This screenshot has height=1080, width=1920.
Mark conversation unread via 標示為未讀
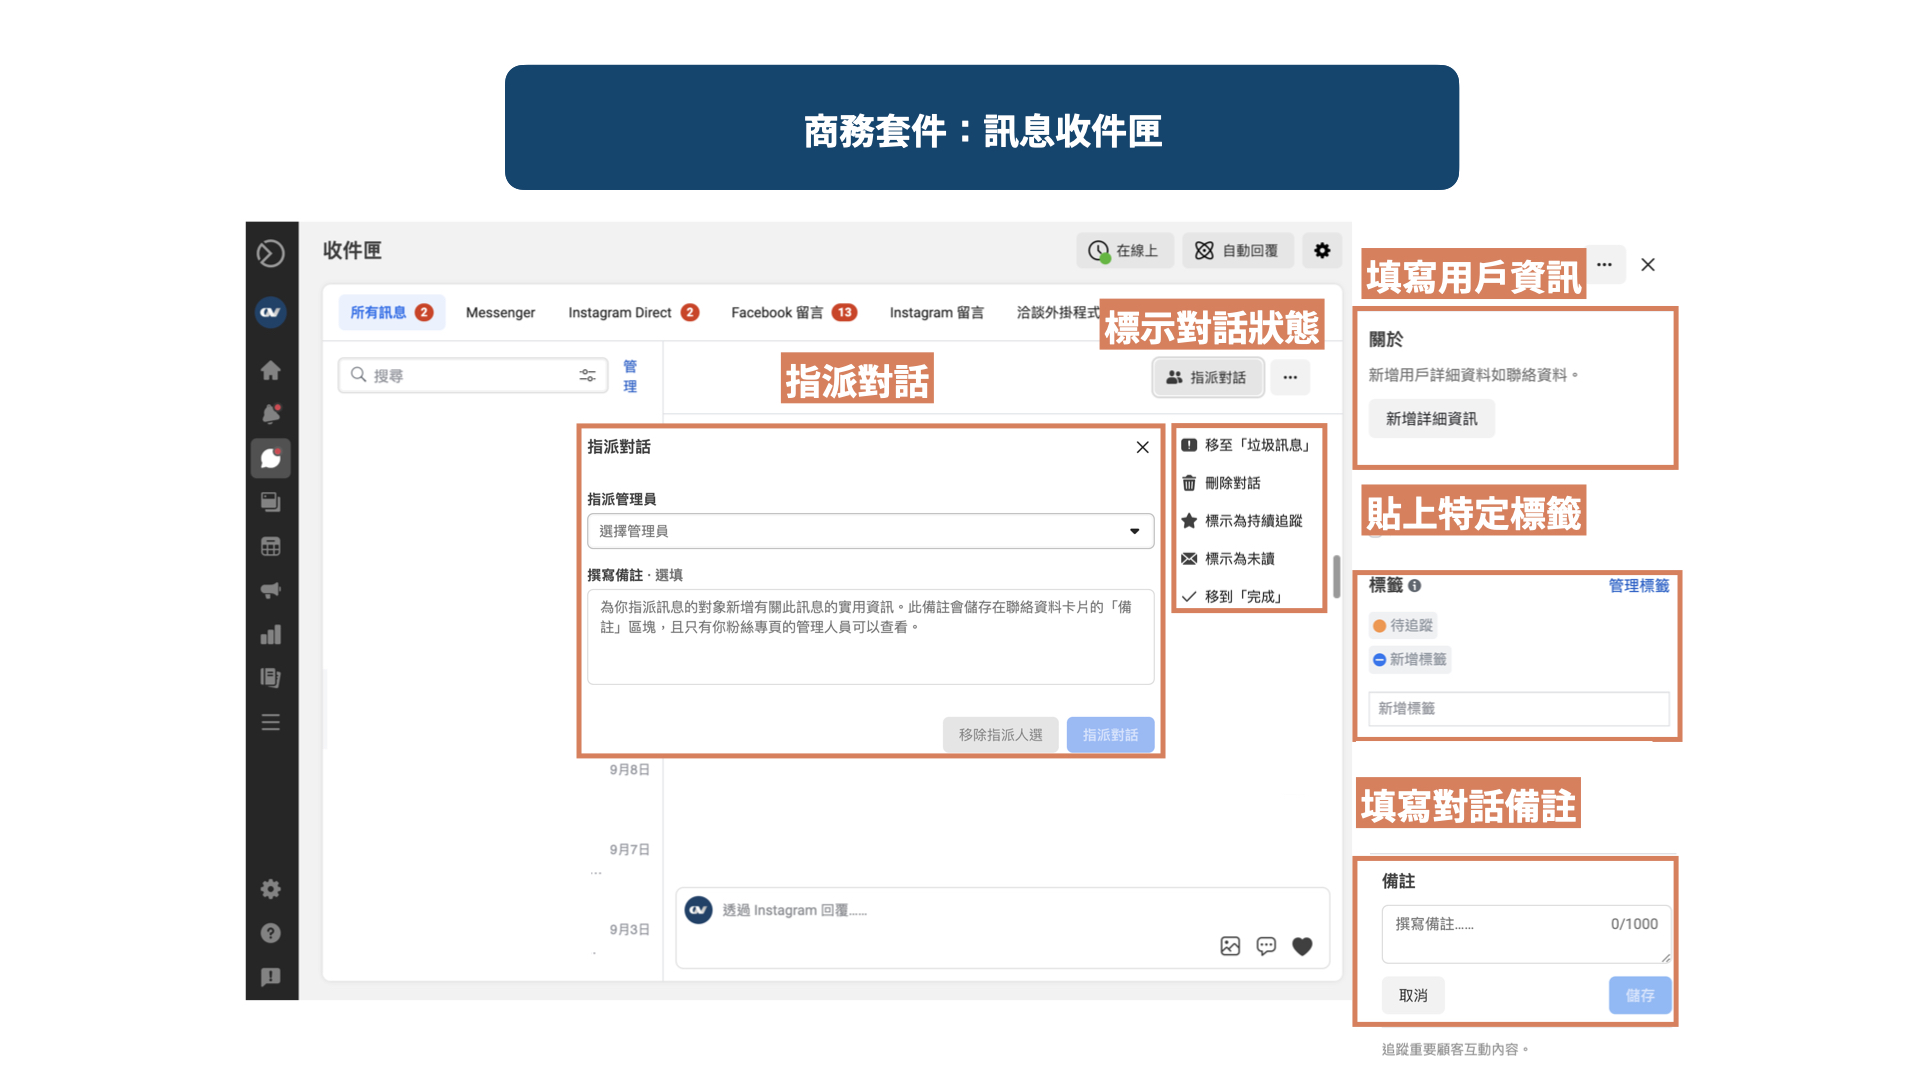click(x=1240, y=559)
